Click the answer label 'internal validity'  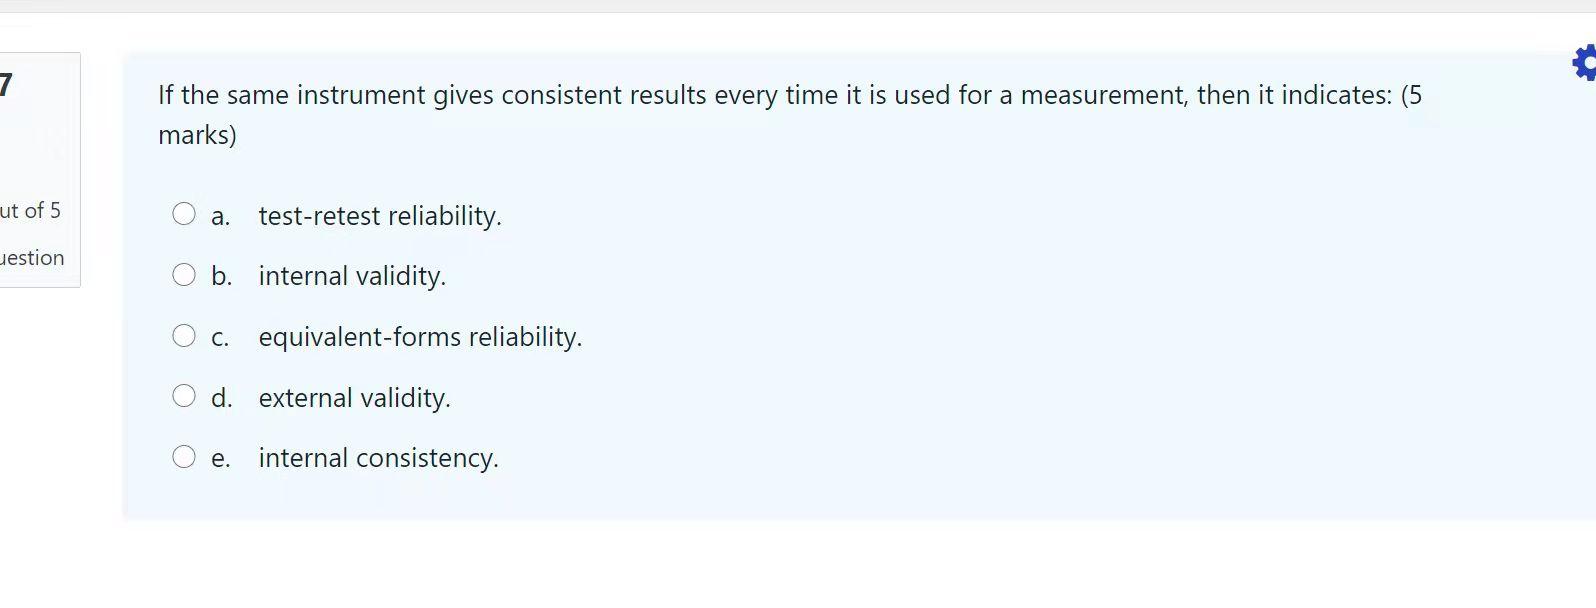click(x=352, y=276)
